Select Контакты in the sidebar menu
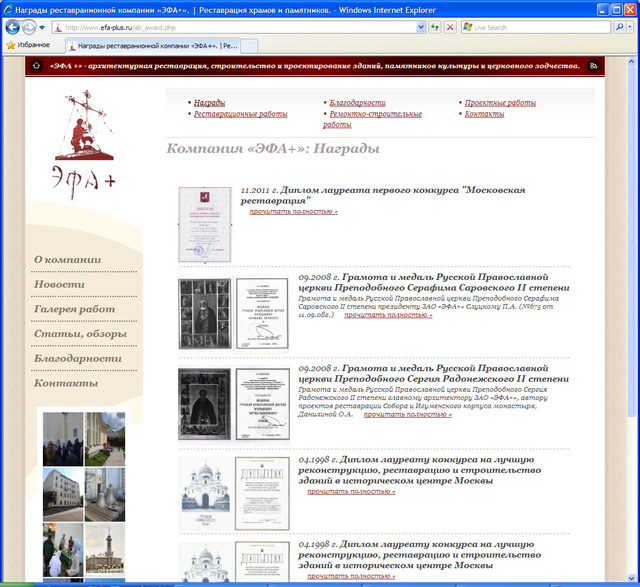Image resolution: width=640 pixels, height=587 pixels. (66, 383)
